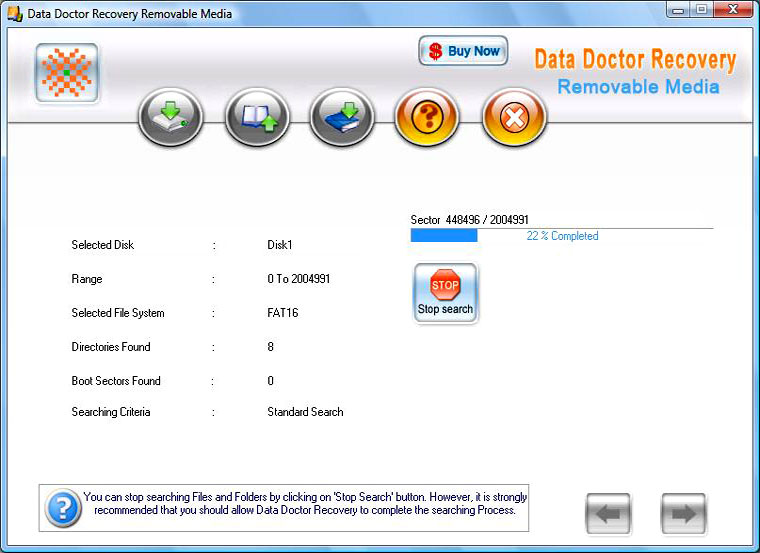Click the 'Range' label
Screen dimensions: 760x553
coord(87,279)
